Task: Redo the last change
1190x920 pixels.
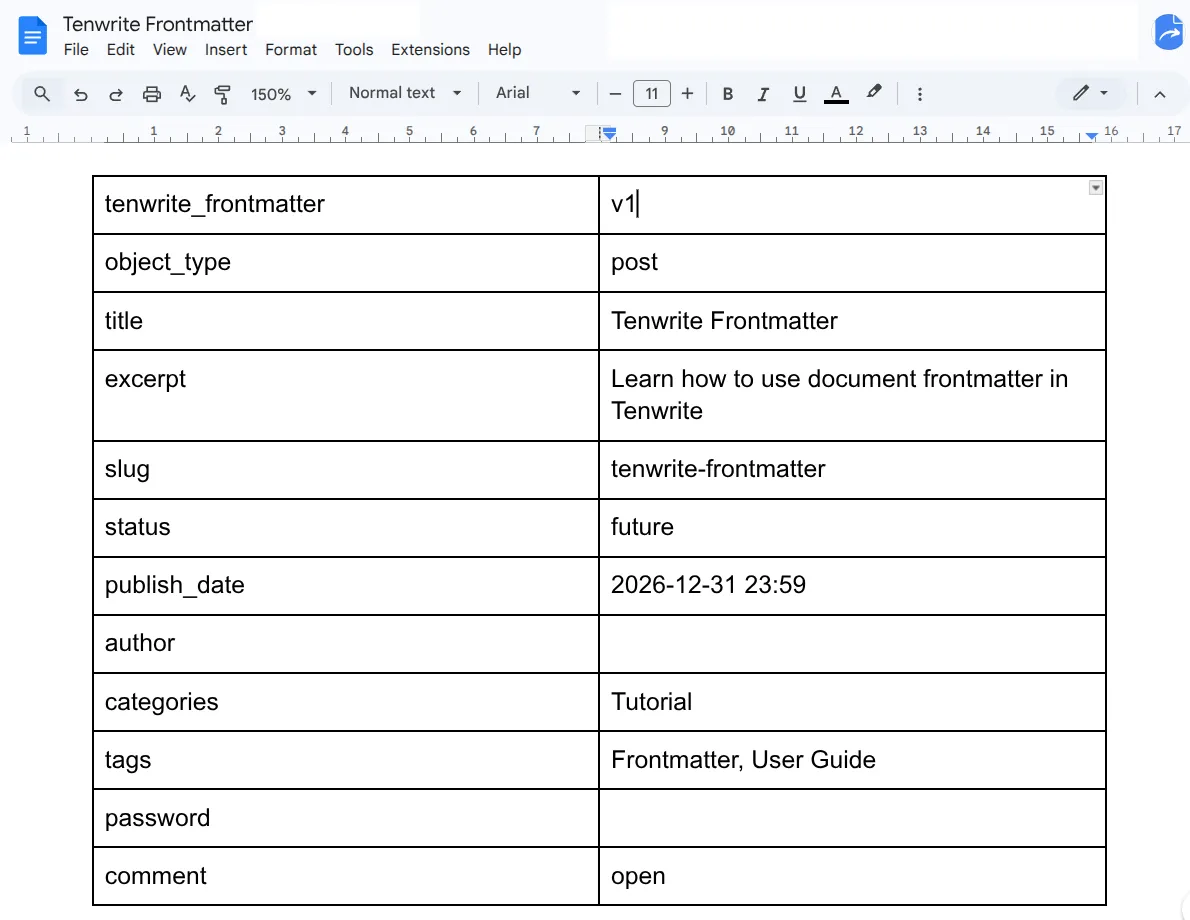Action: [x=115, y=93]
